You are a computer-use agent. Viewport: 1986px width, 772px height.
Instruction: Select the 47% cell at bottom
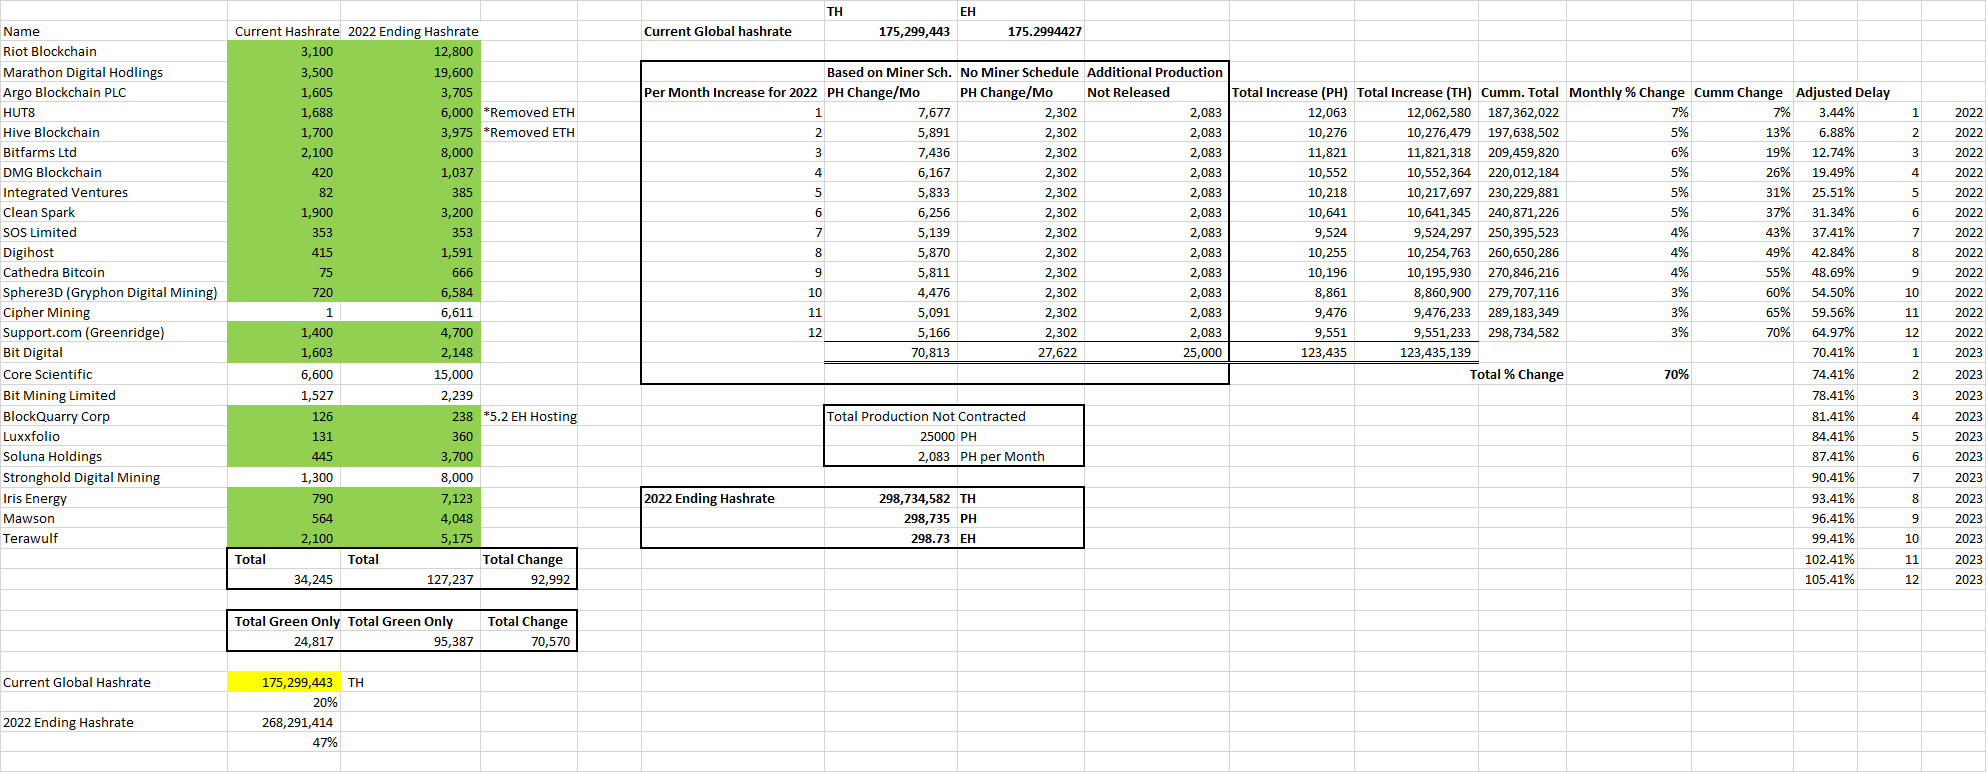(325, 742)
